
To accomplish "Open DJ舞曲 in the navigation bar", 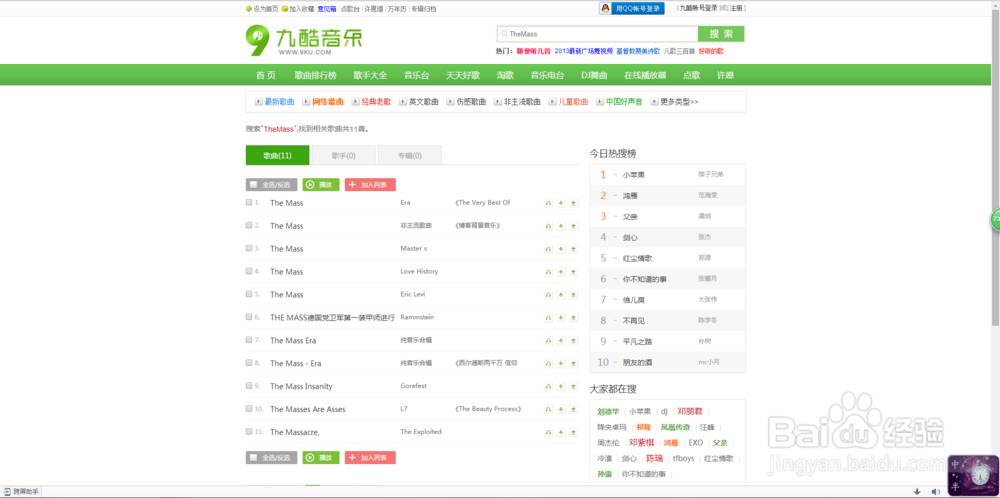I will click(x=594, y=75).
